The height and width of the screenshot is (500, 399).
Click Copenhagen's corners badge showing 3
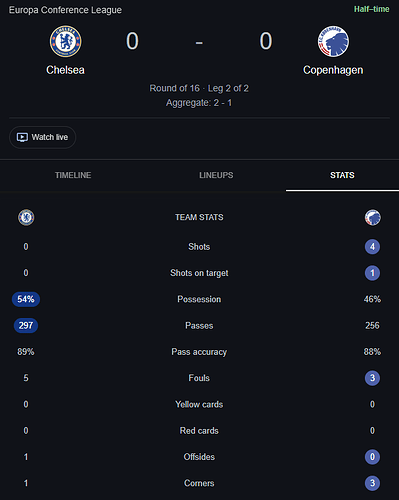coord(372,483)
